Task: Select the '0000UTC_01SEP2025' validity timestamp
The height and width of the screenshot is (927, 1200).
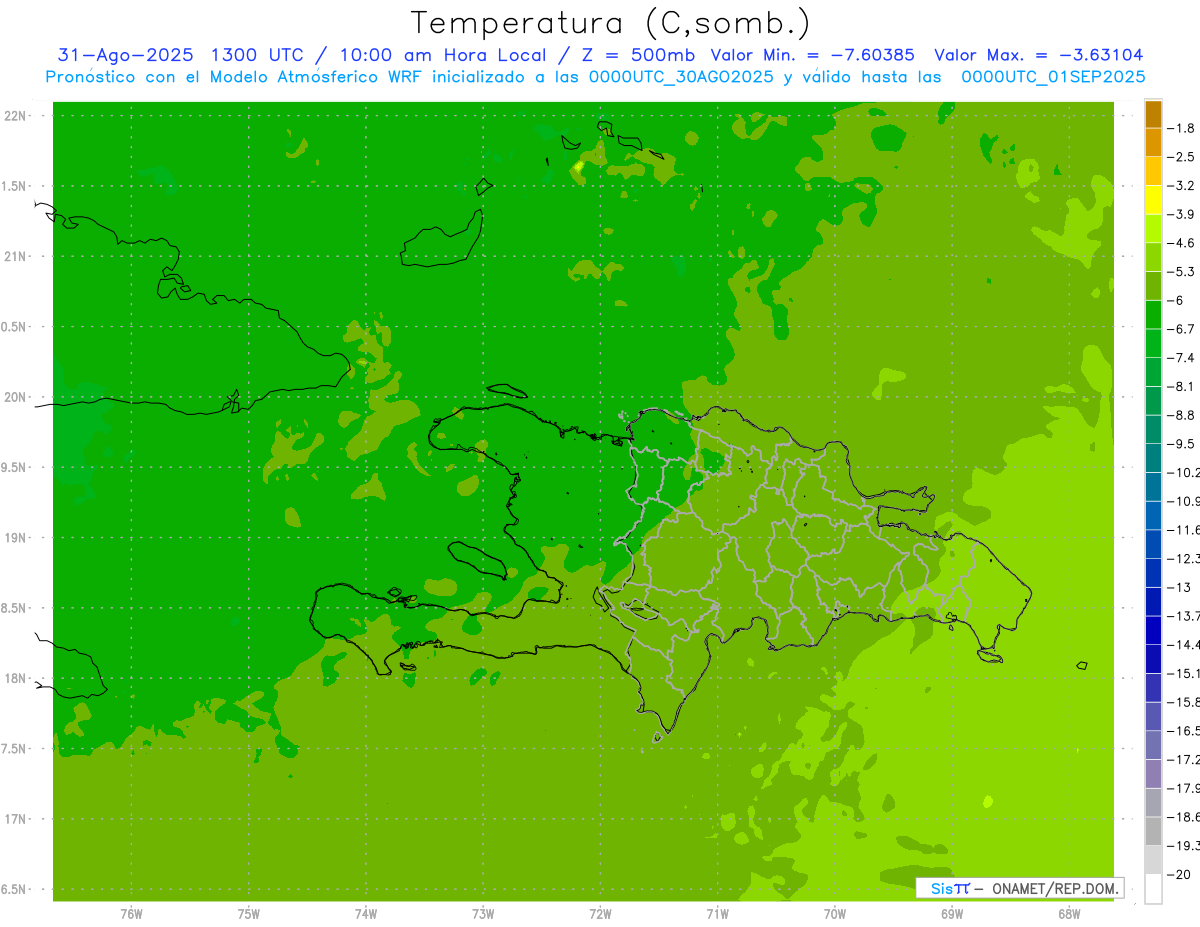Action: coord(1053,77)
